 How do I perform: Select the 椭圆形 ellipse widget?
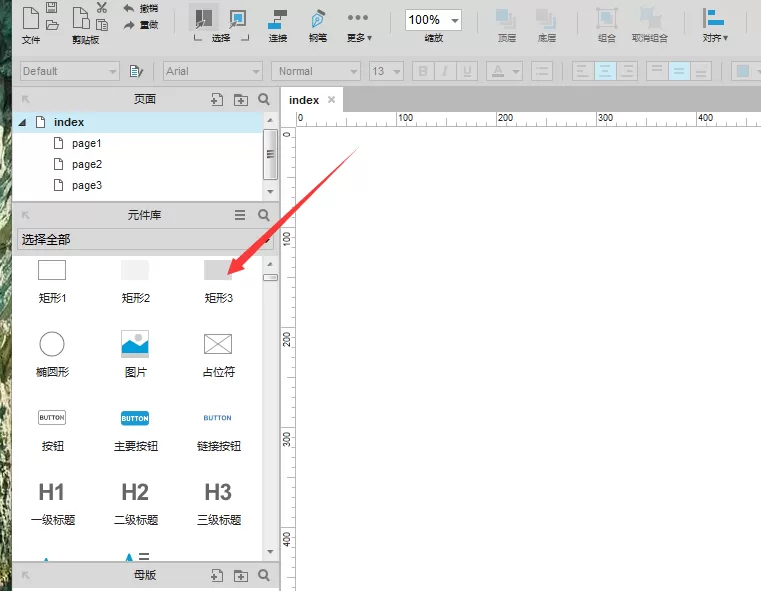tap(52, 355)
